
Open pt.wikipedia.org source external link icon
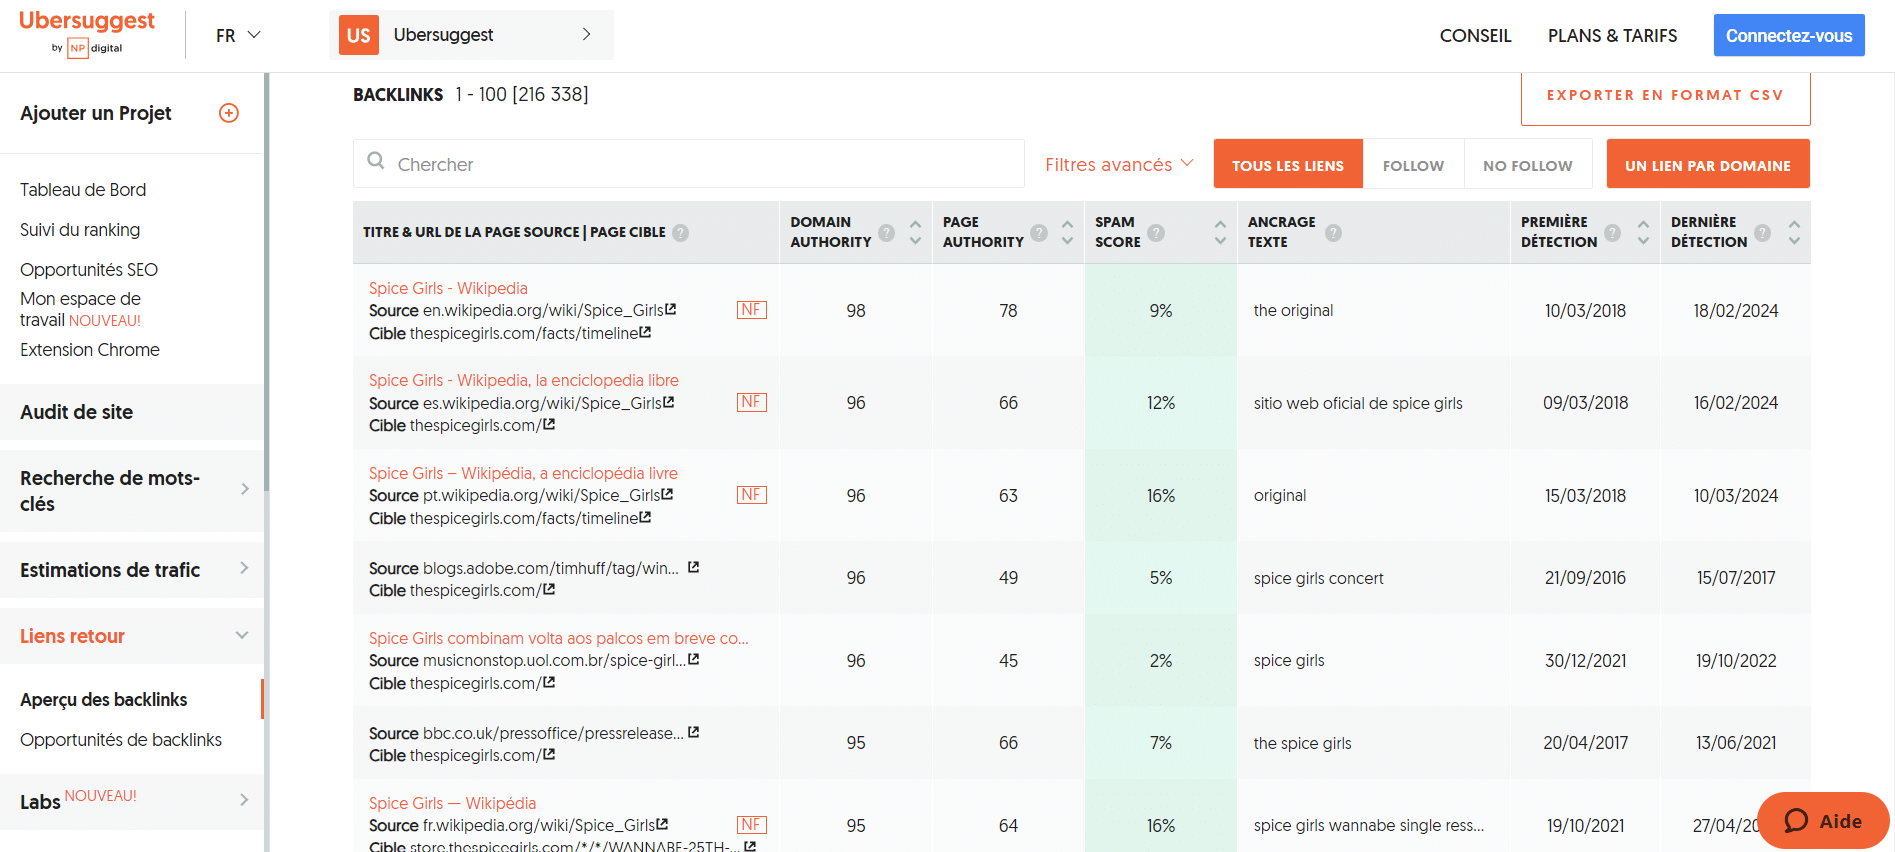pos(667,495)
